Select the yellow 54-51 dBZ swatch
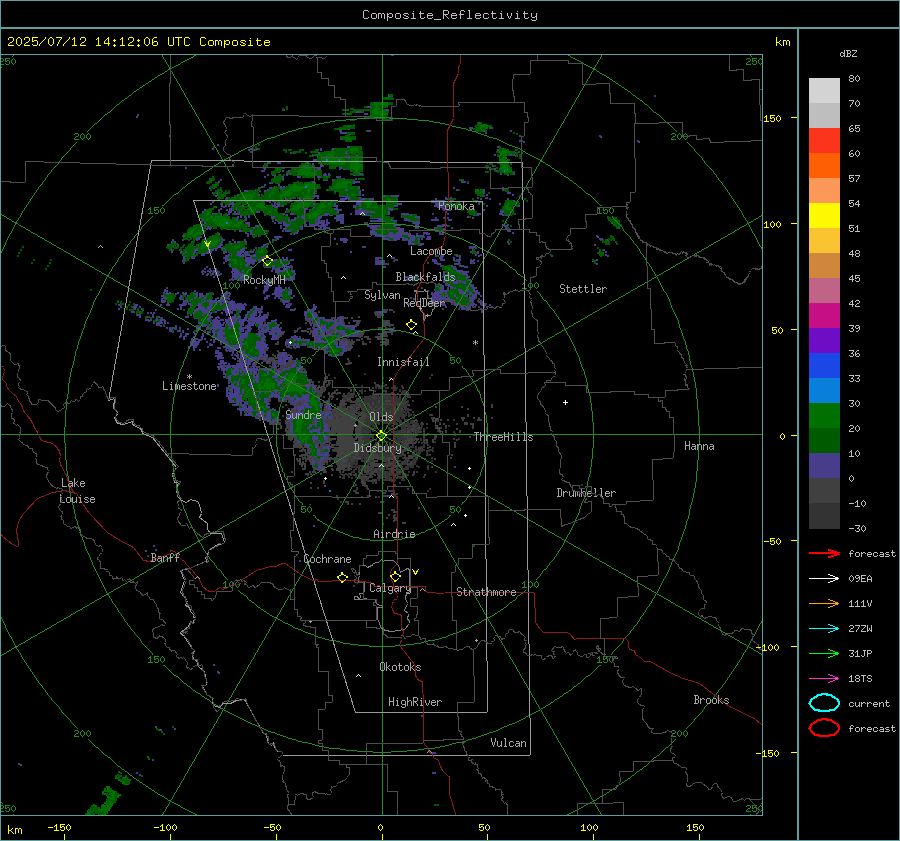The width and height of the screenshot is (900, 841). pyautogui.click(x=824, y=215)
